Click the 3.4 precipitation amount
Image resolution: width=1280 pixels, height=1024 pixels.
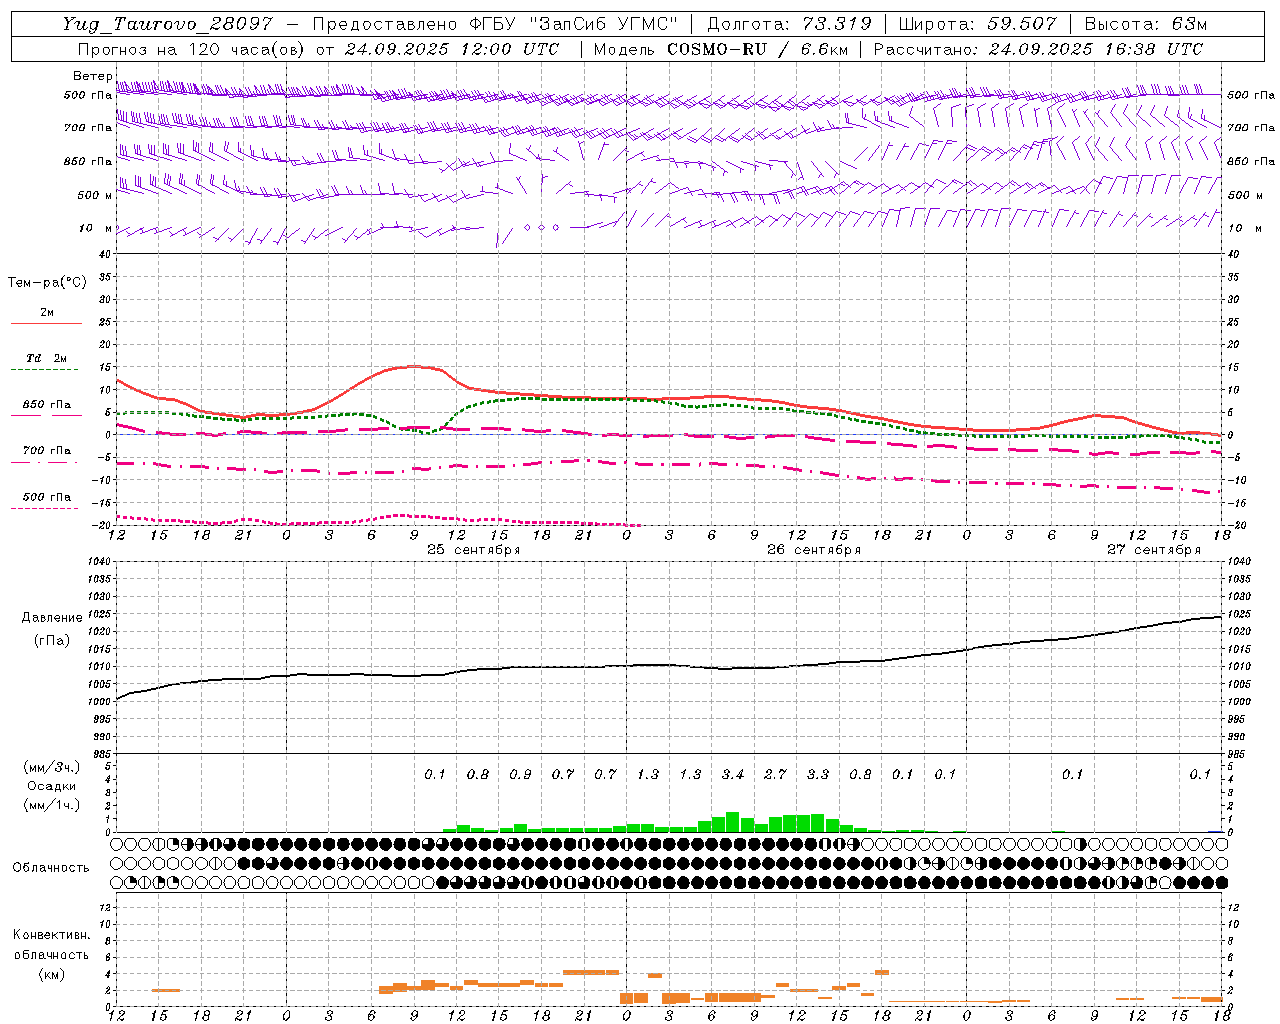click(733, 775)
